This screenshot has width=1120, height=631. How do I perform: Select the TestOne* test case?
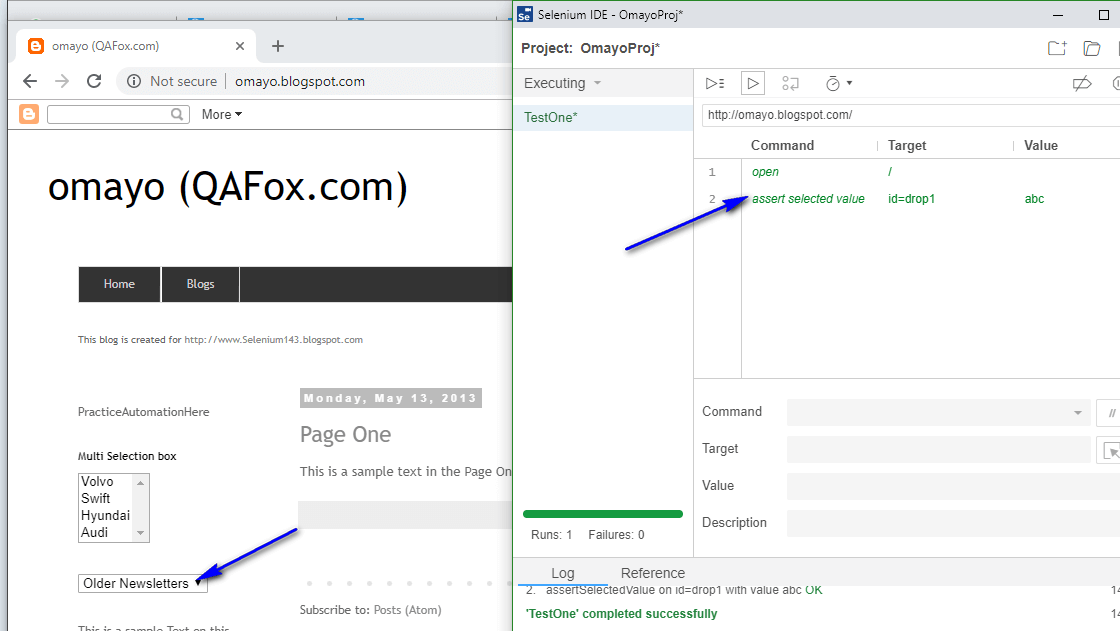tap(604, 118)
